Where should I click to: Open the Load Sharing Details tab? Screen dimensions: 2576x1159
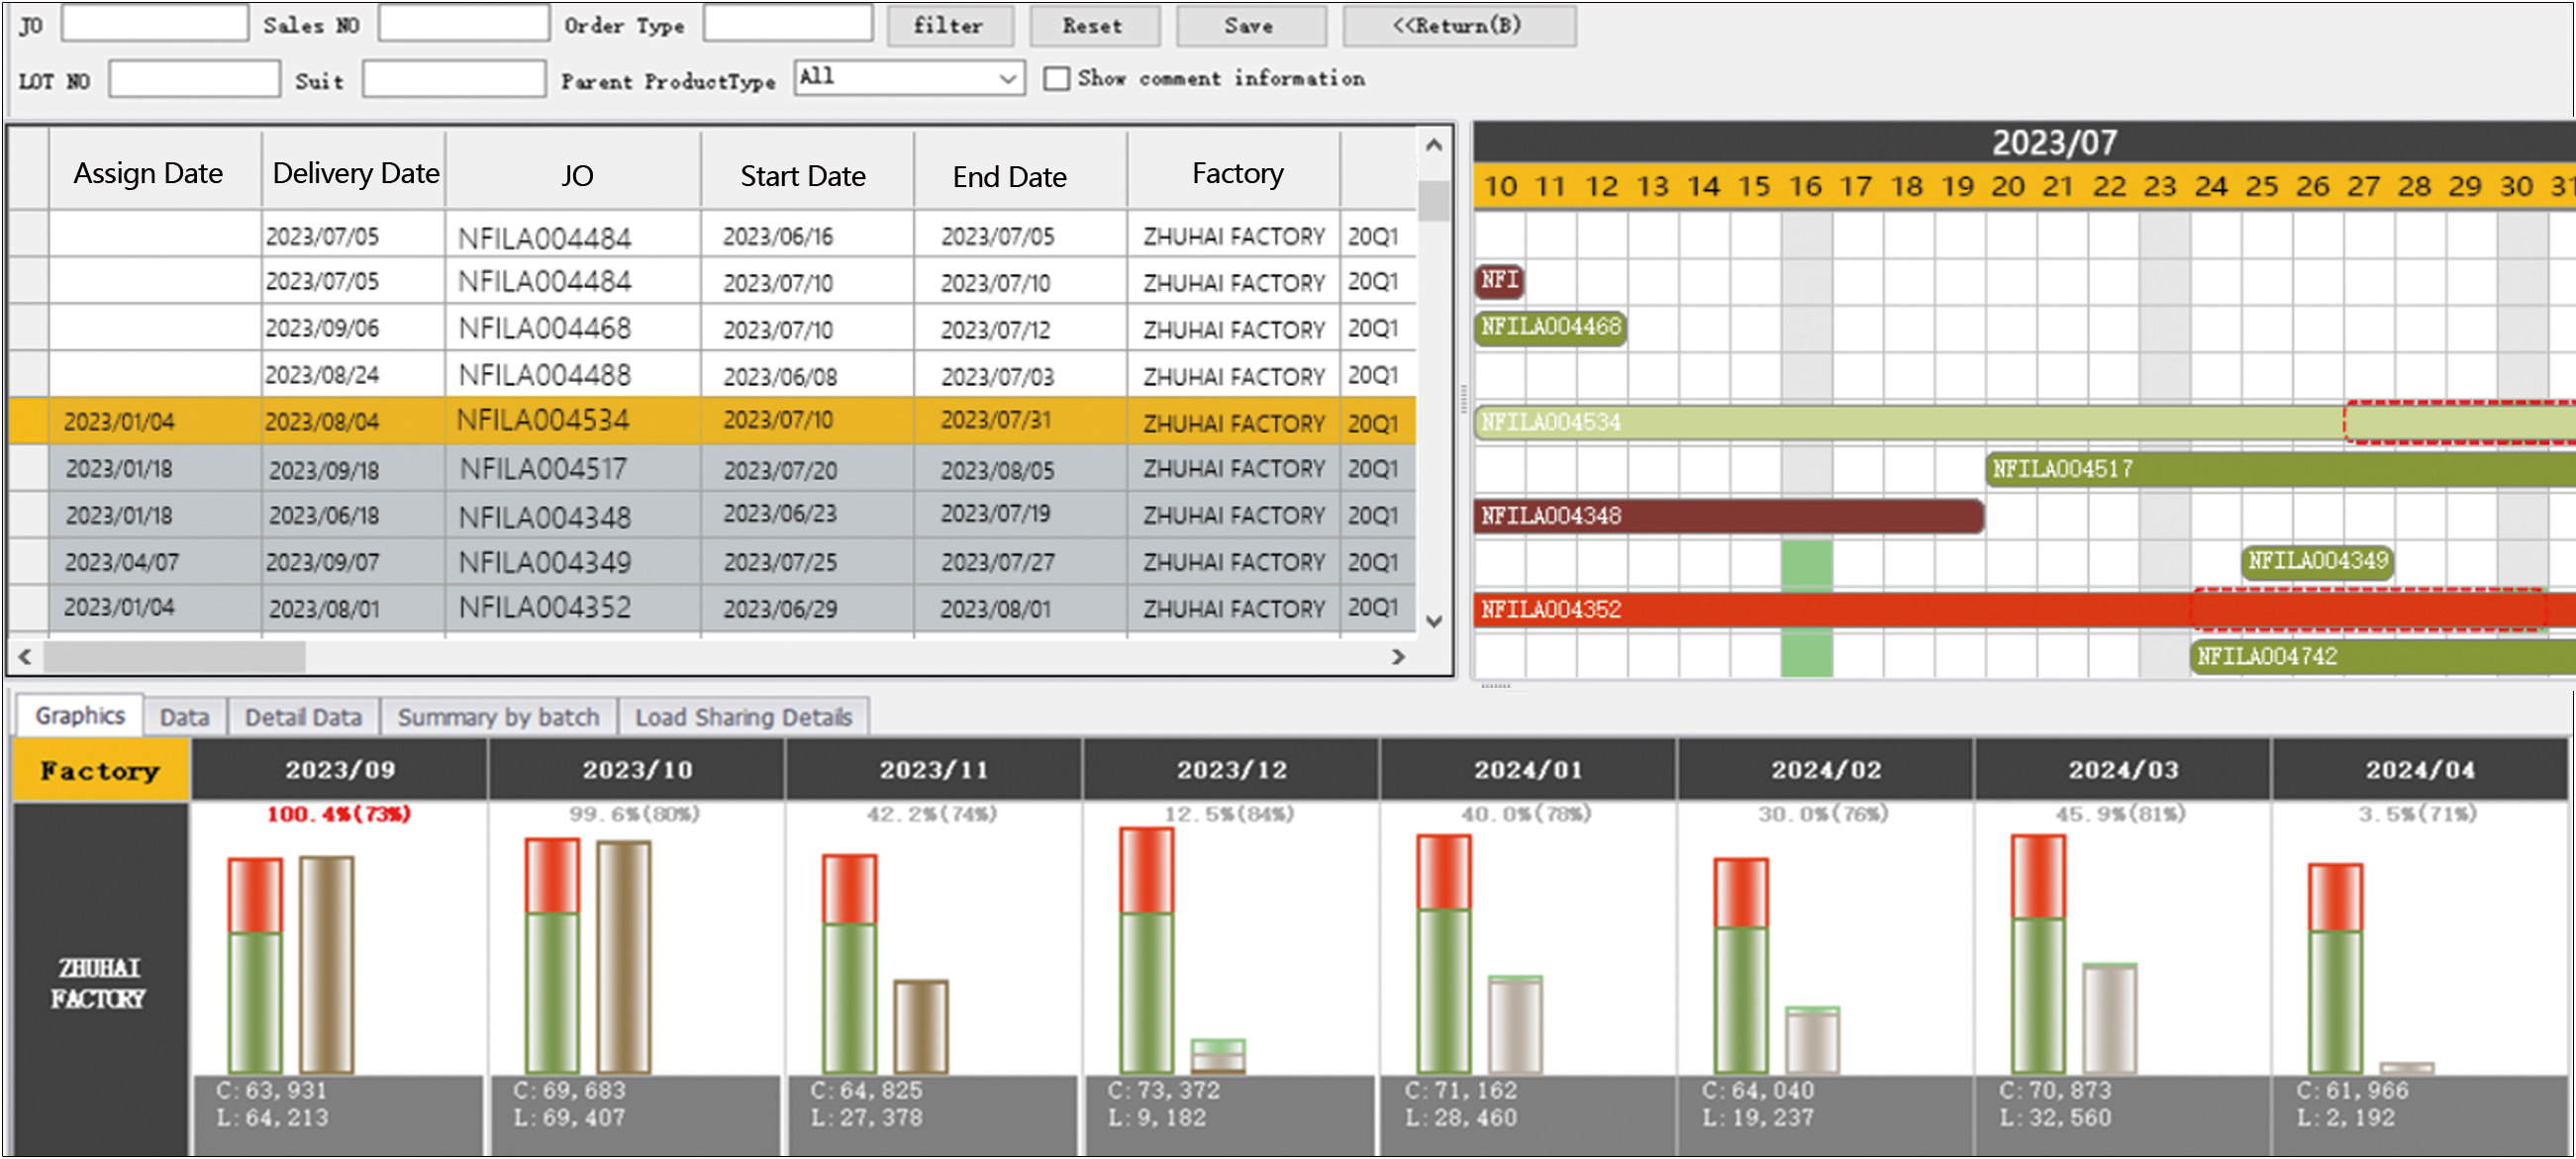(x=743, y=717)
